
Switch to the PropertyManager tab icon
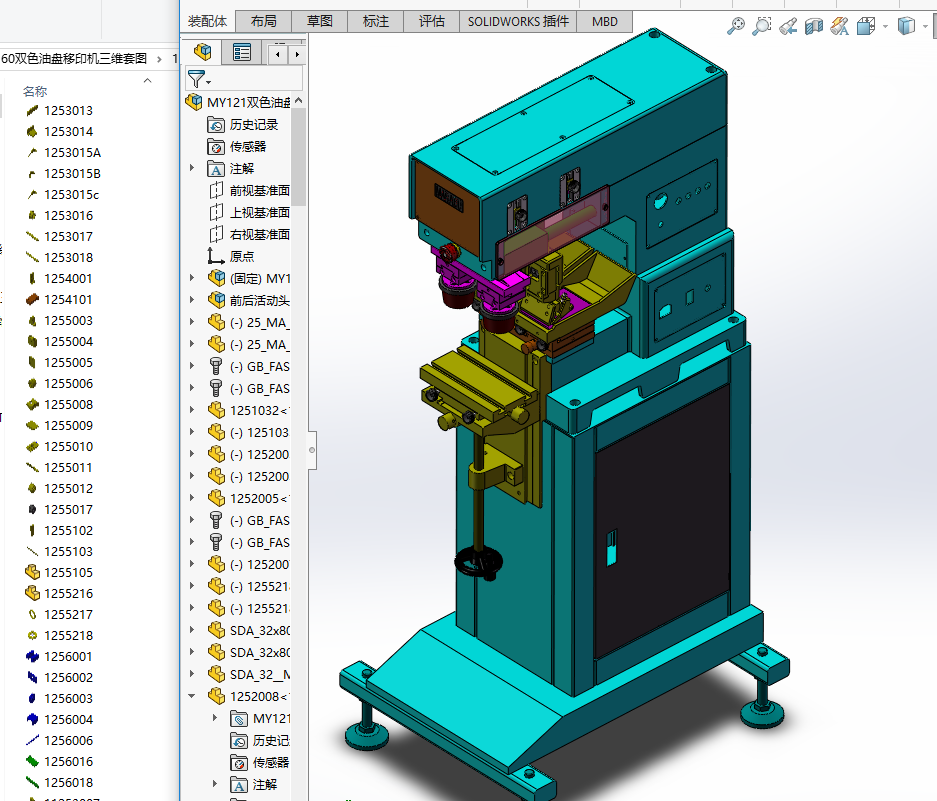click(x=242, y=52)
